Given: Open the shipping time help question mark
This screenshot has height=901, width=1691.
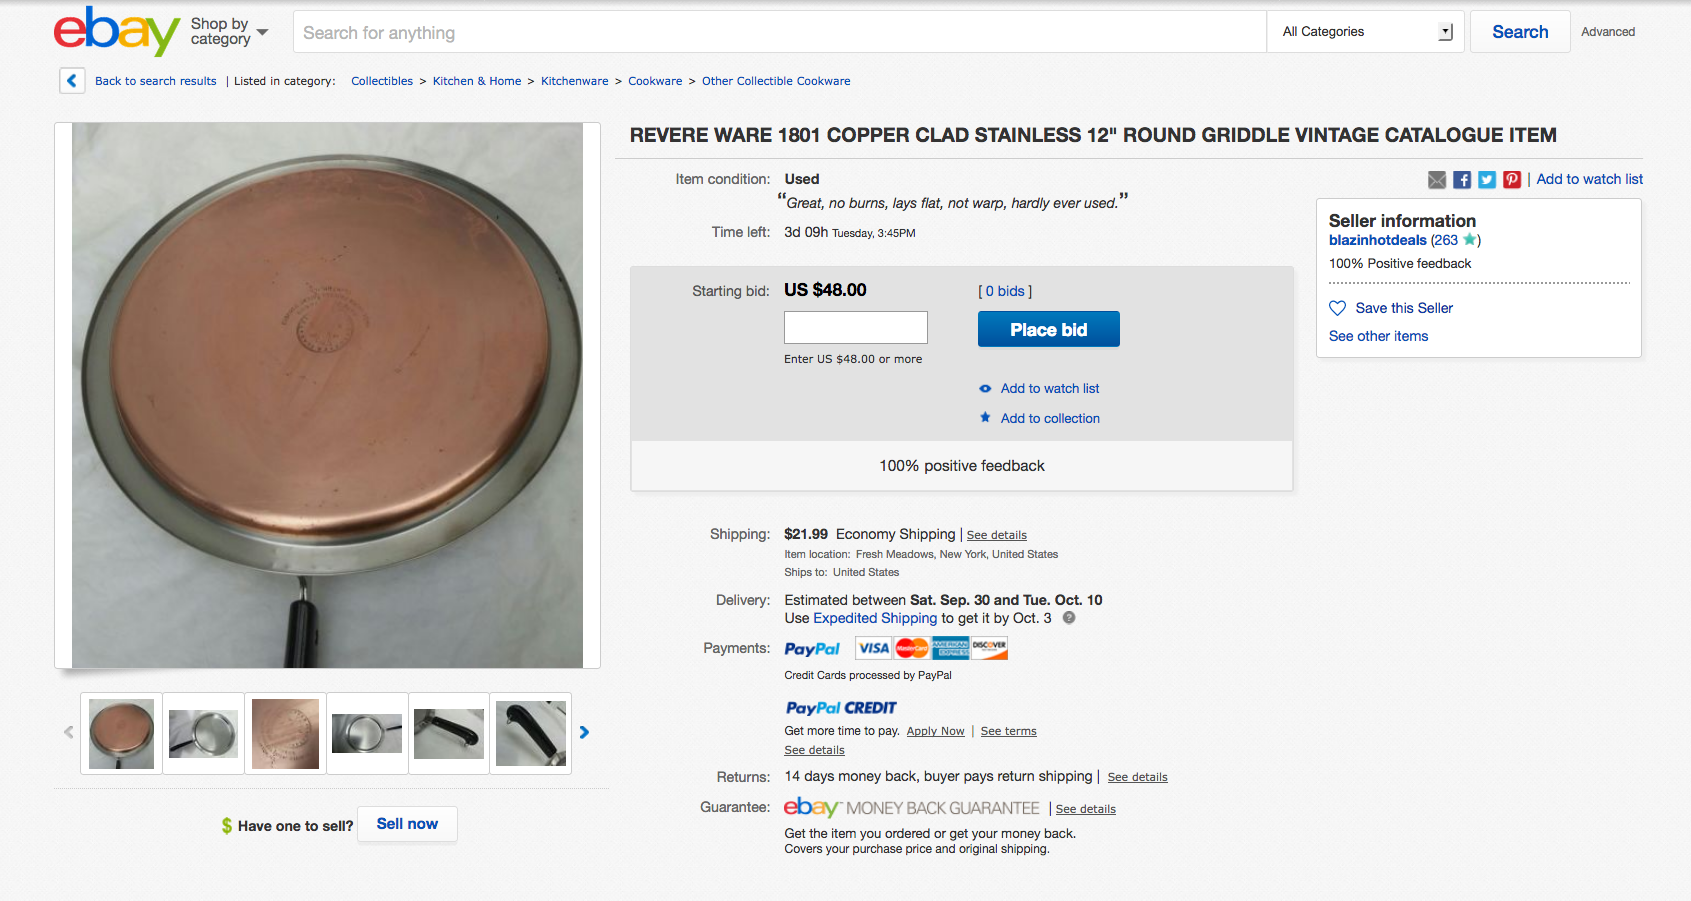Looking at the screenshot, I should pos(1067,618).
